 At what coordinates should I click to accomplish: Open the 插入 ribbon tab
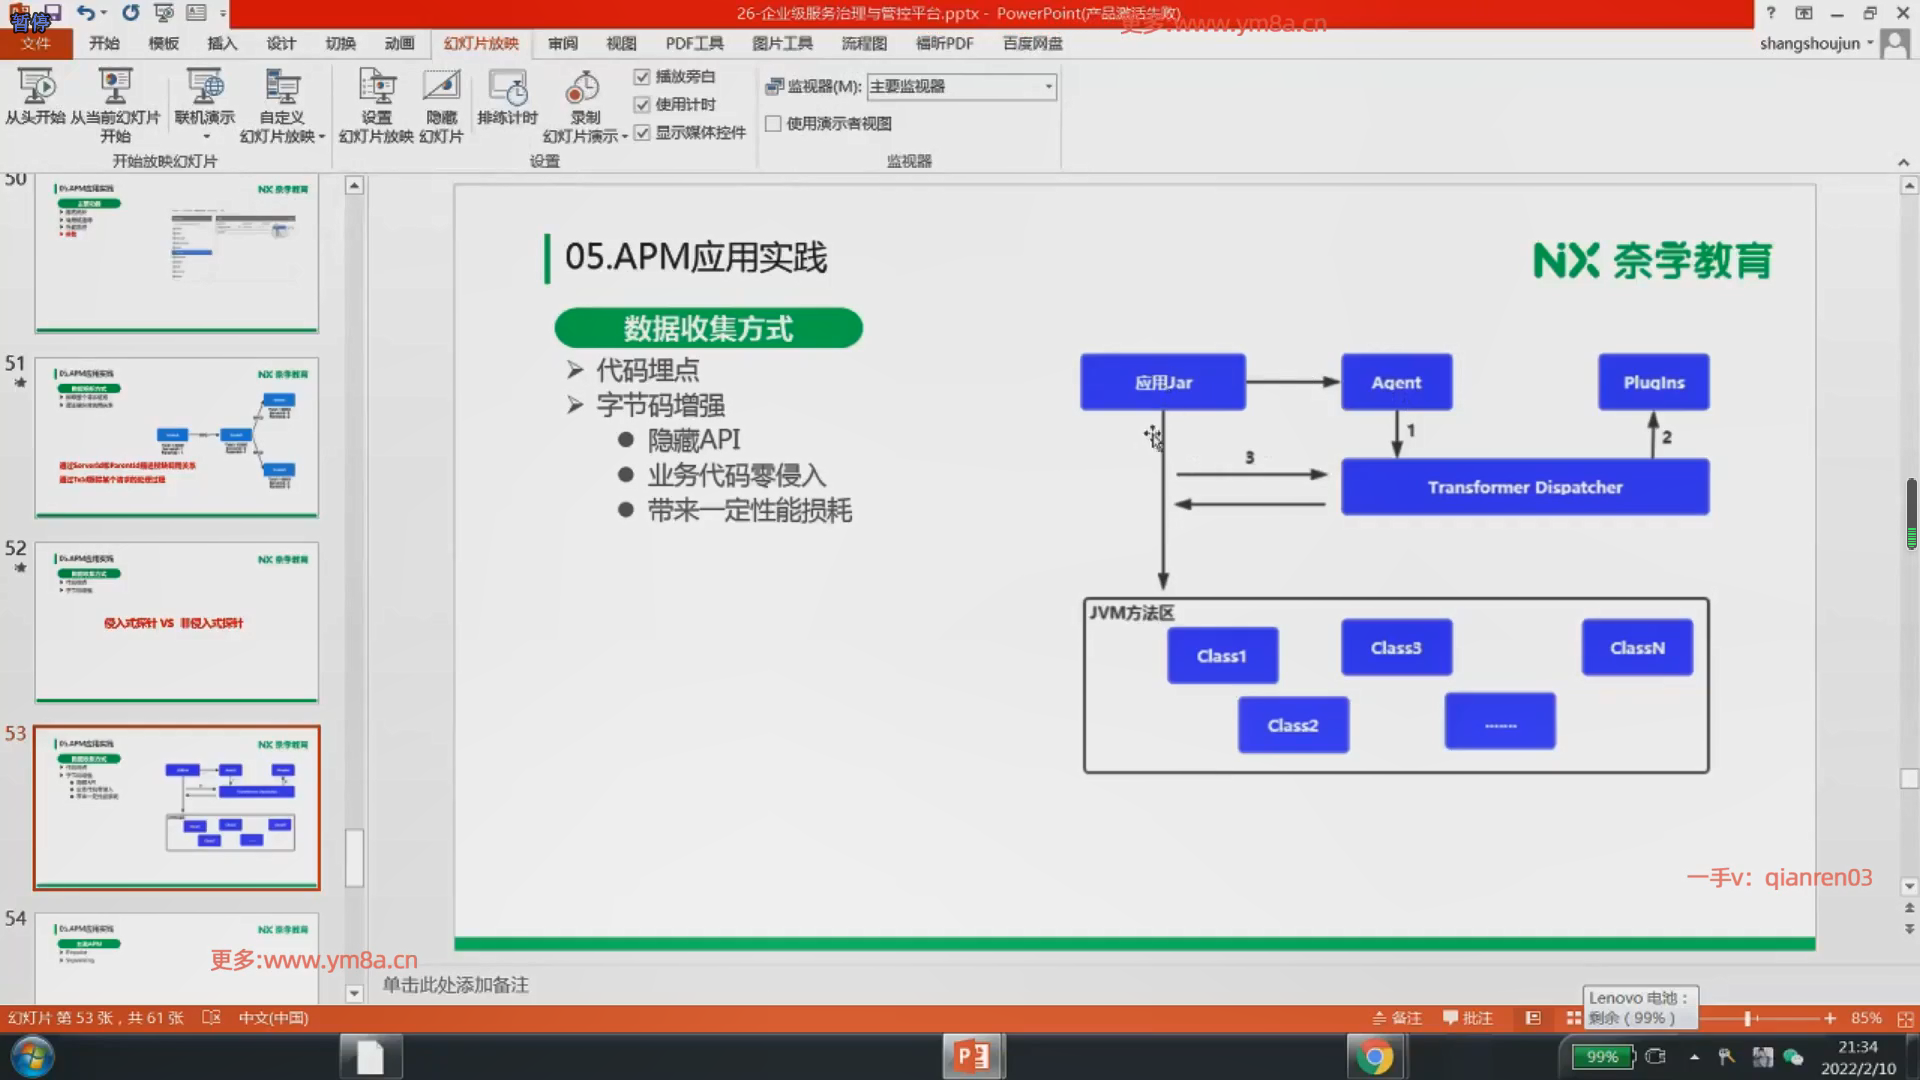[x=221, y=43]
